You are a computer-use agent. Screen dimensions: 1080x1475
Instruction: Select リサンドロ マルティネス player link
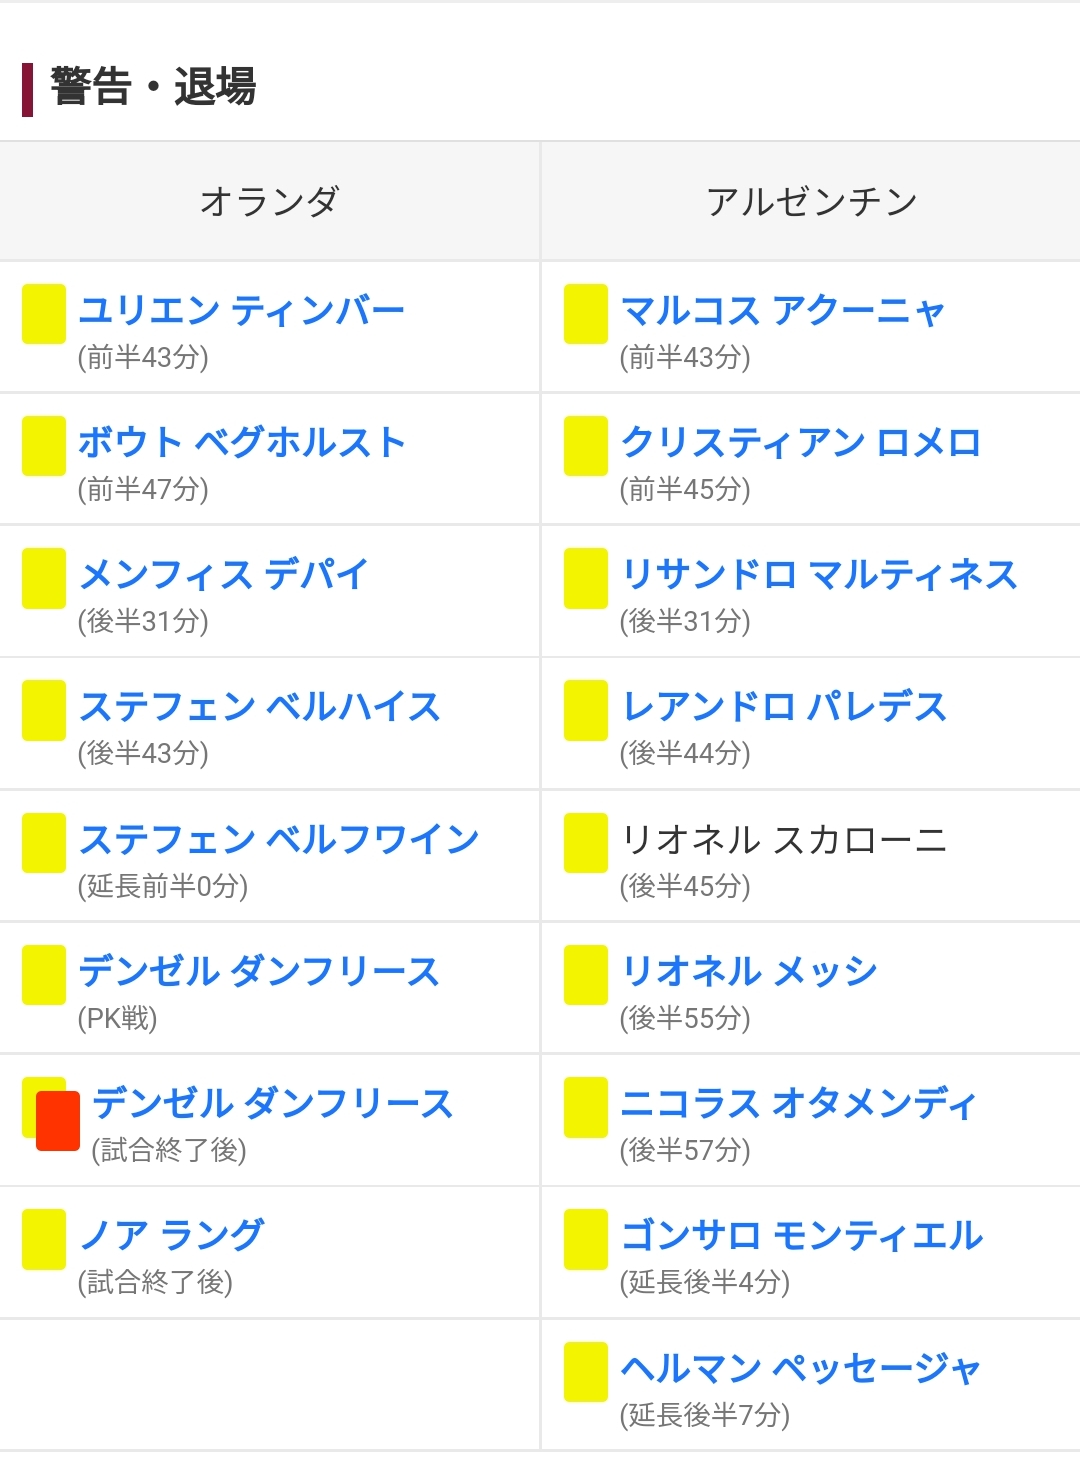(x=819, y=574)
